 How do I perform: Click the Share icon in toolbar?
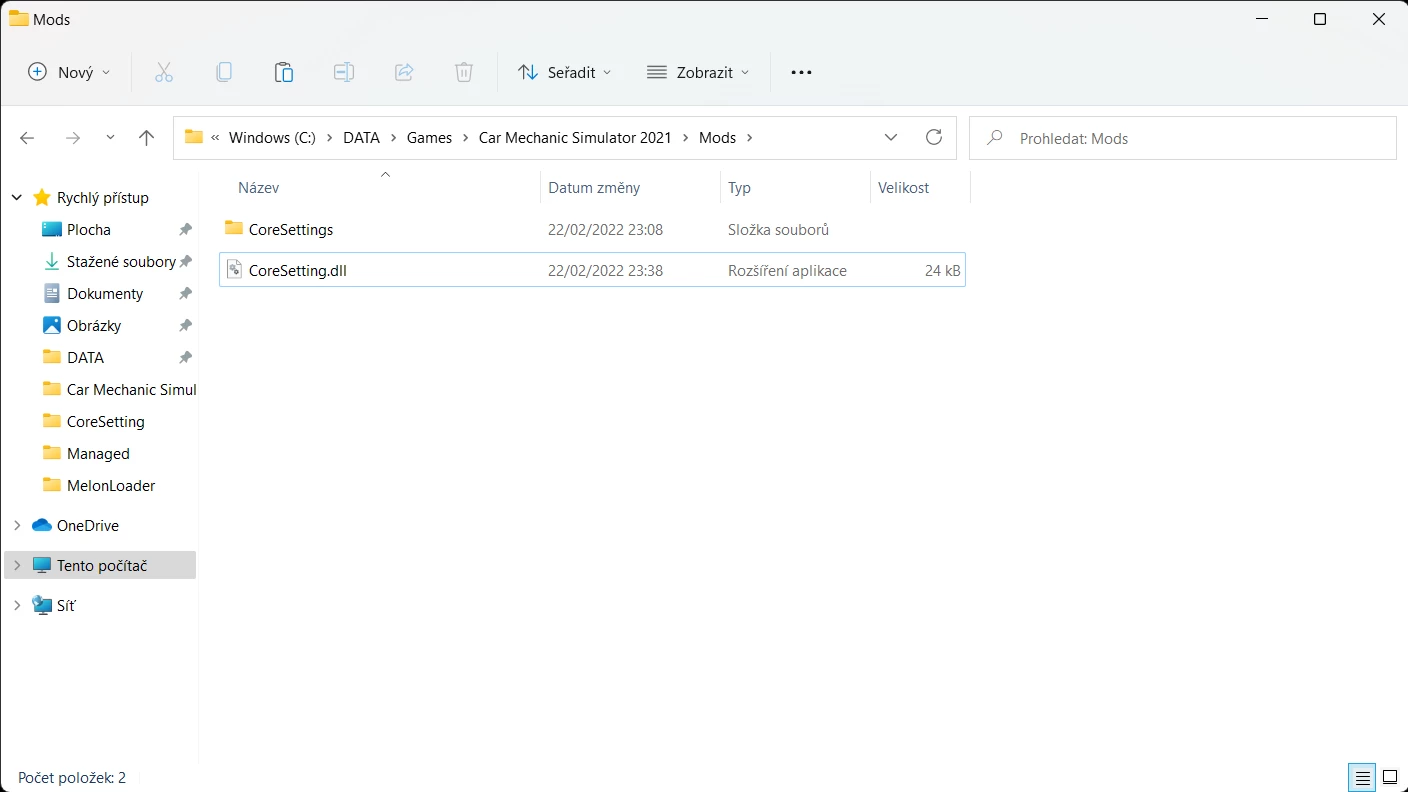[404, 72]
